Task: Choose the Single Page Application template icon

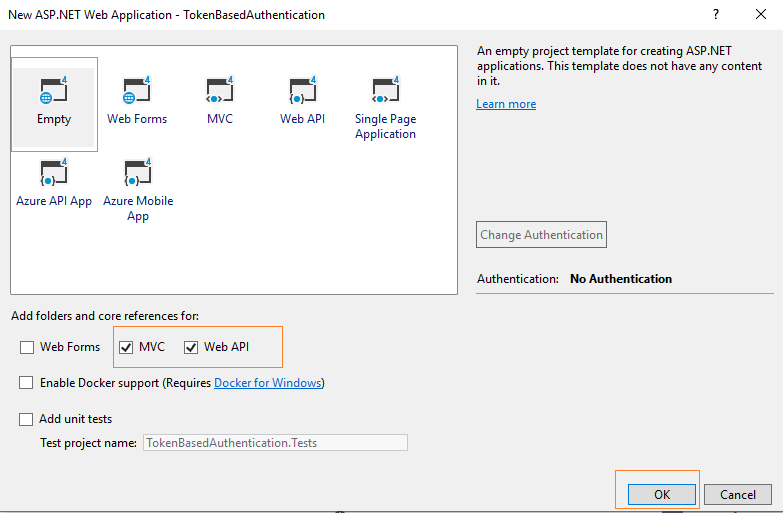Action: [x=386, y=90]
